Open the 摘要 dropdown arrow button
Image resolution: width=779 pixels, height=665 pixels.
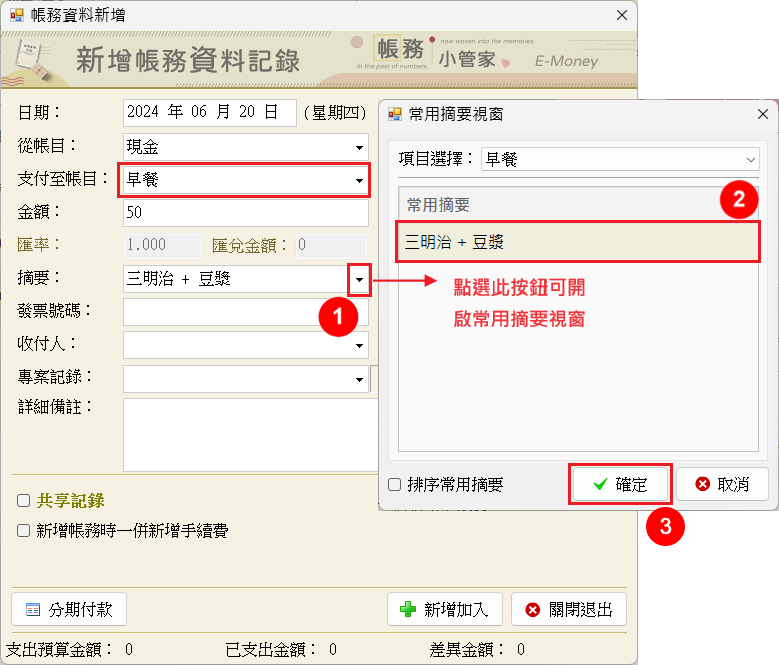click(359, 280)
